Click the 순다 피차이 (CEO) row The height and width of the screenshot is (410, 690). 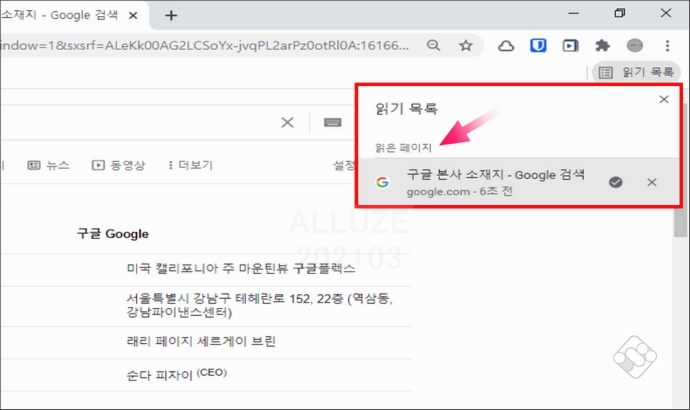176,375
